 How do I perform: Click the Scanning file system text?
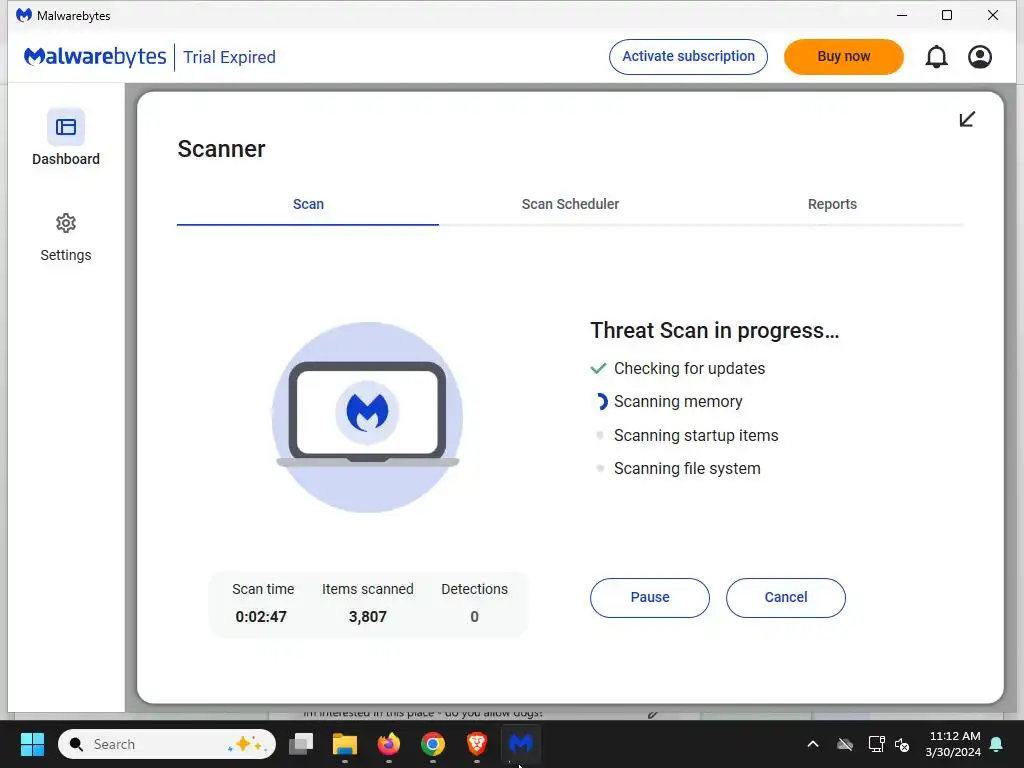pos(687,469)
